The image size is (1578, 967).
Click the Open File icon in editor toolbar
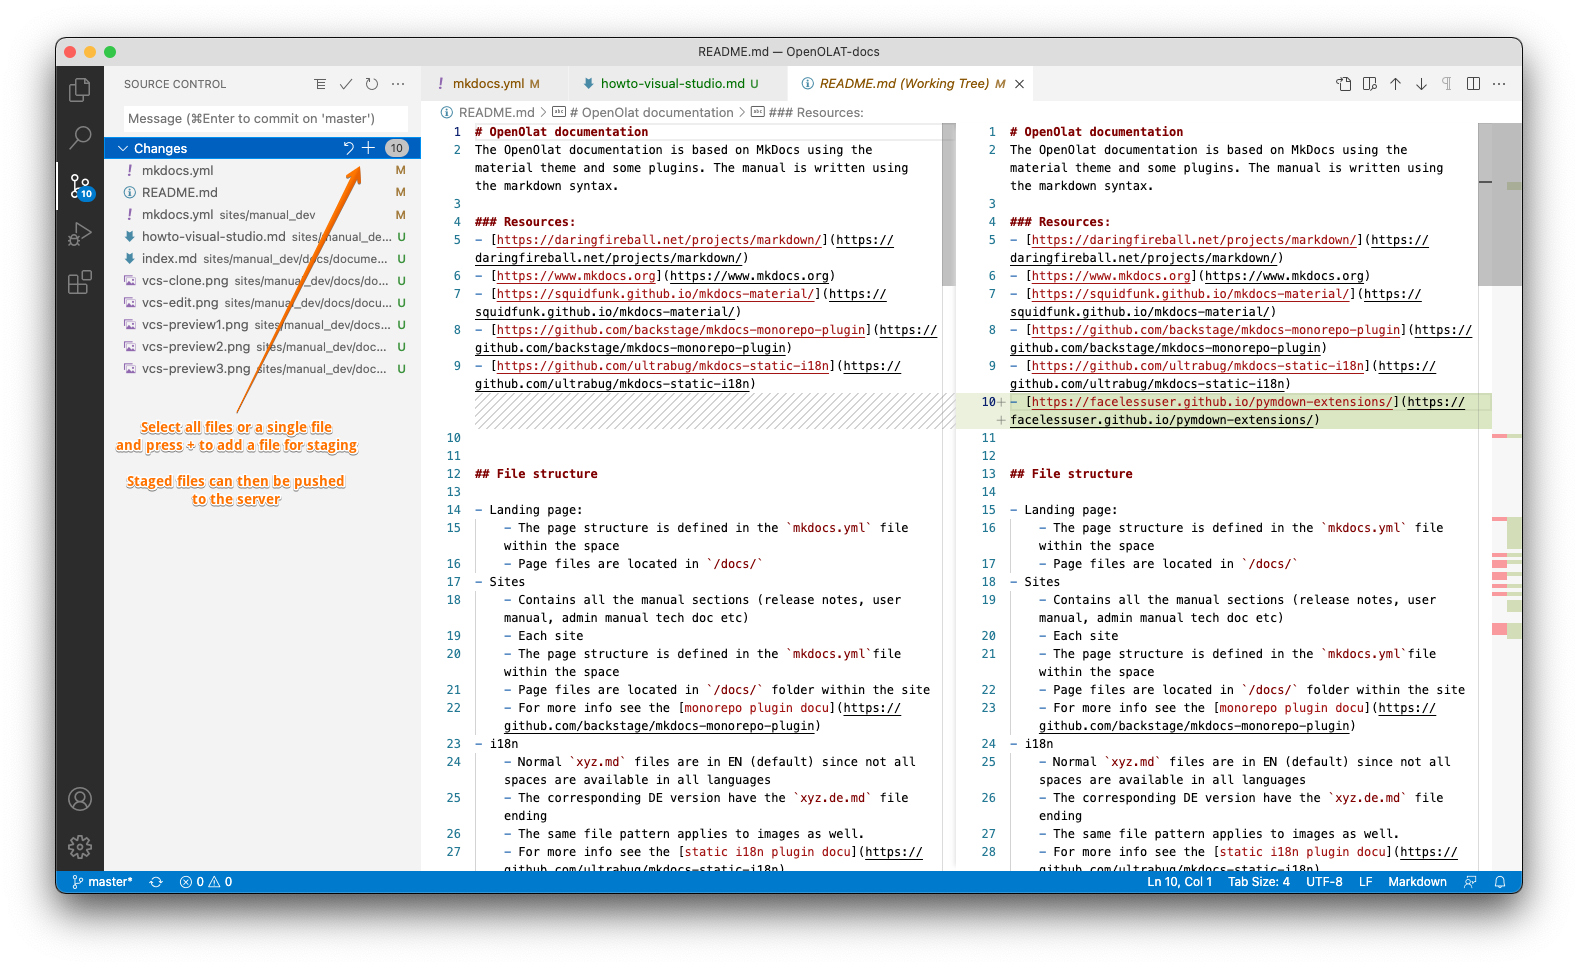click(x=1344, y=84)
